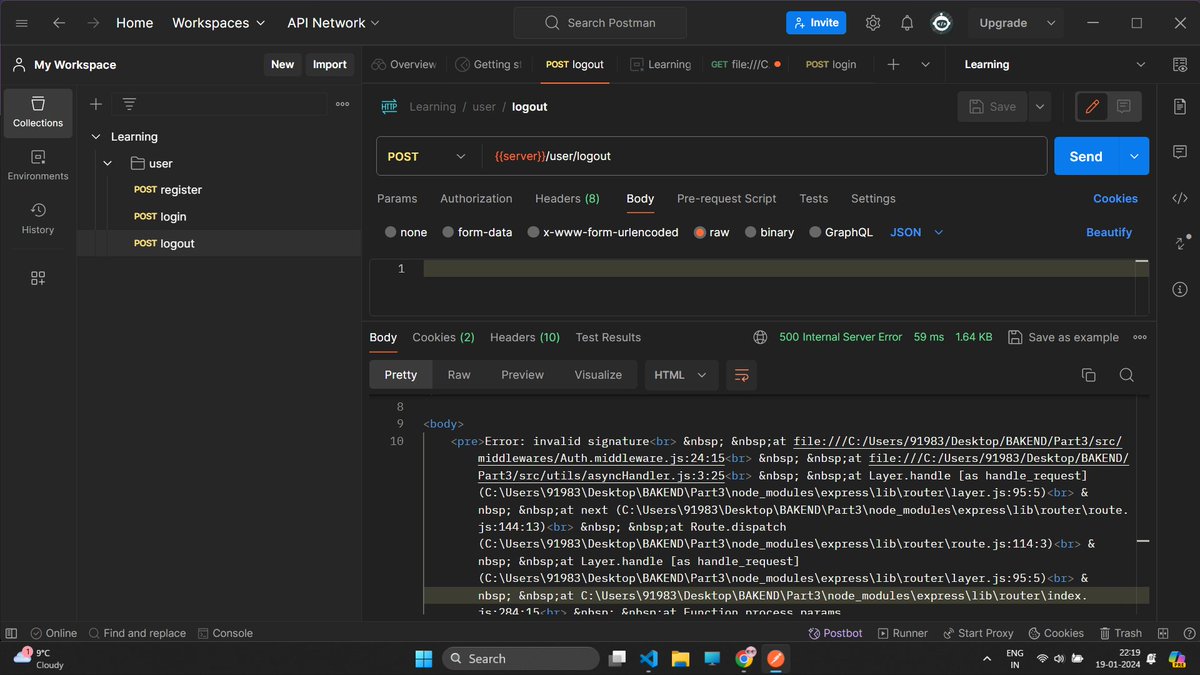Open the Learning environment selector
The height and width of the screenshot is (675, 1200).
1054,64
